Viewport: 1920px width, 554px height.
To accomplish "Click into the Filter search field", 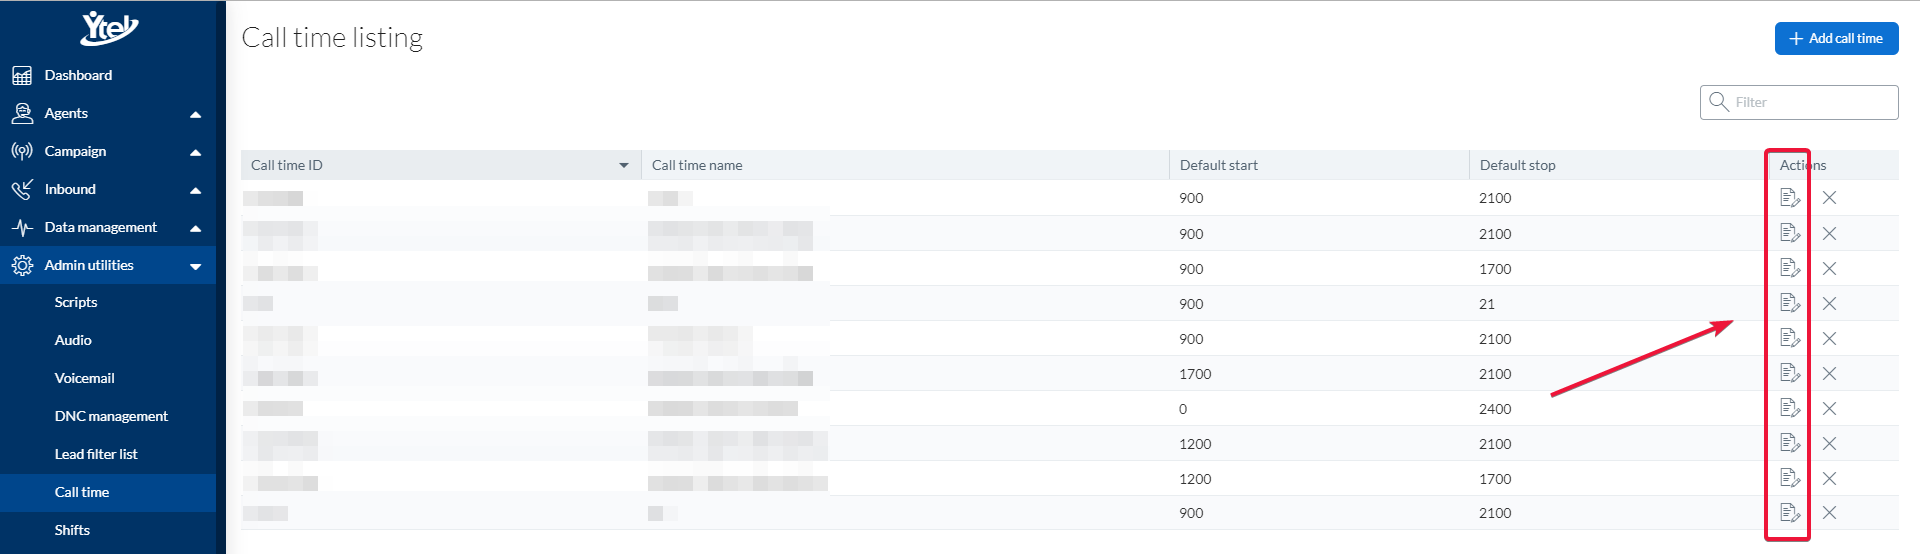I will pyautogui.click(x=1799, y=102).
